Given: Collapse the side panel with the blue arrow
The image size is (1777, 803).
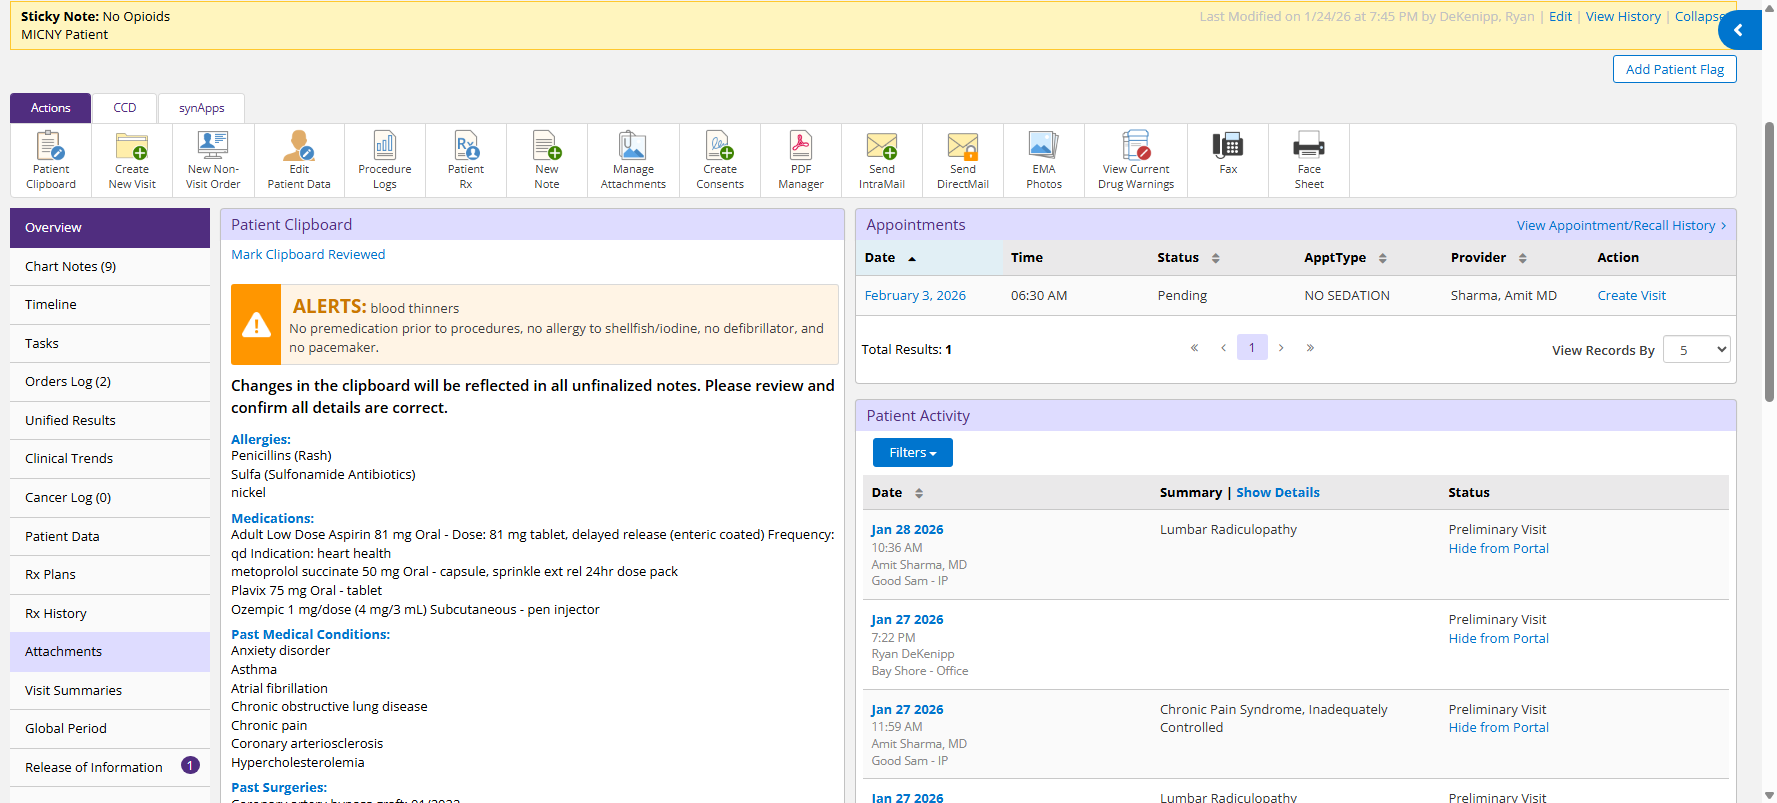Looking at the screenshot, I should coord(1739,30).
